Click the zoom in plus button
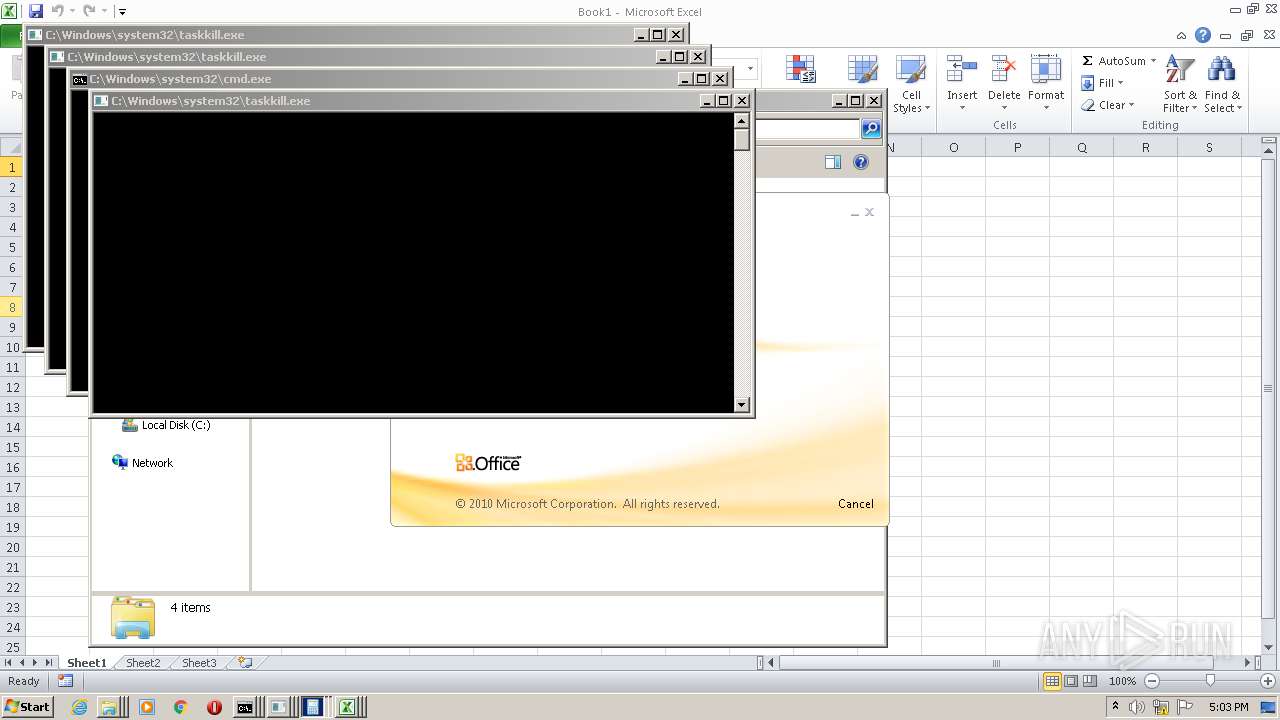 1268,681
